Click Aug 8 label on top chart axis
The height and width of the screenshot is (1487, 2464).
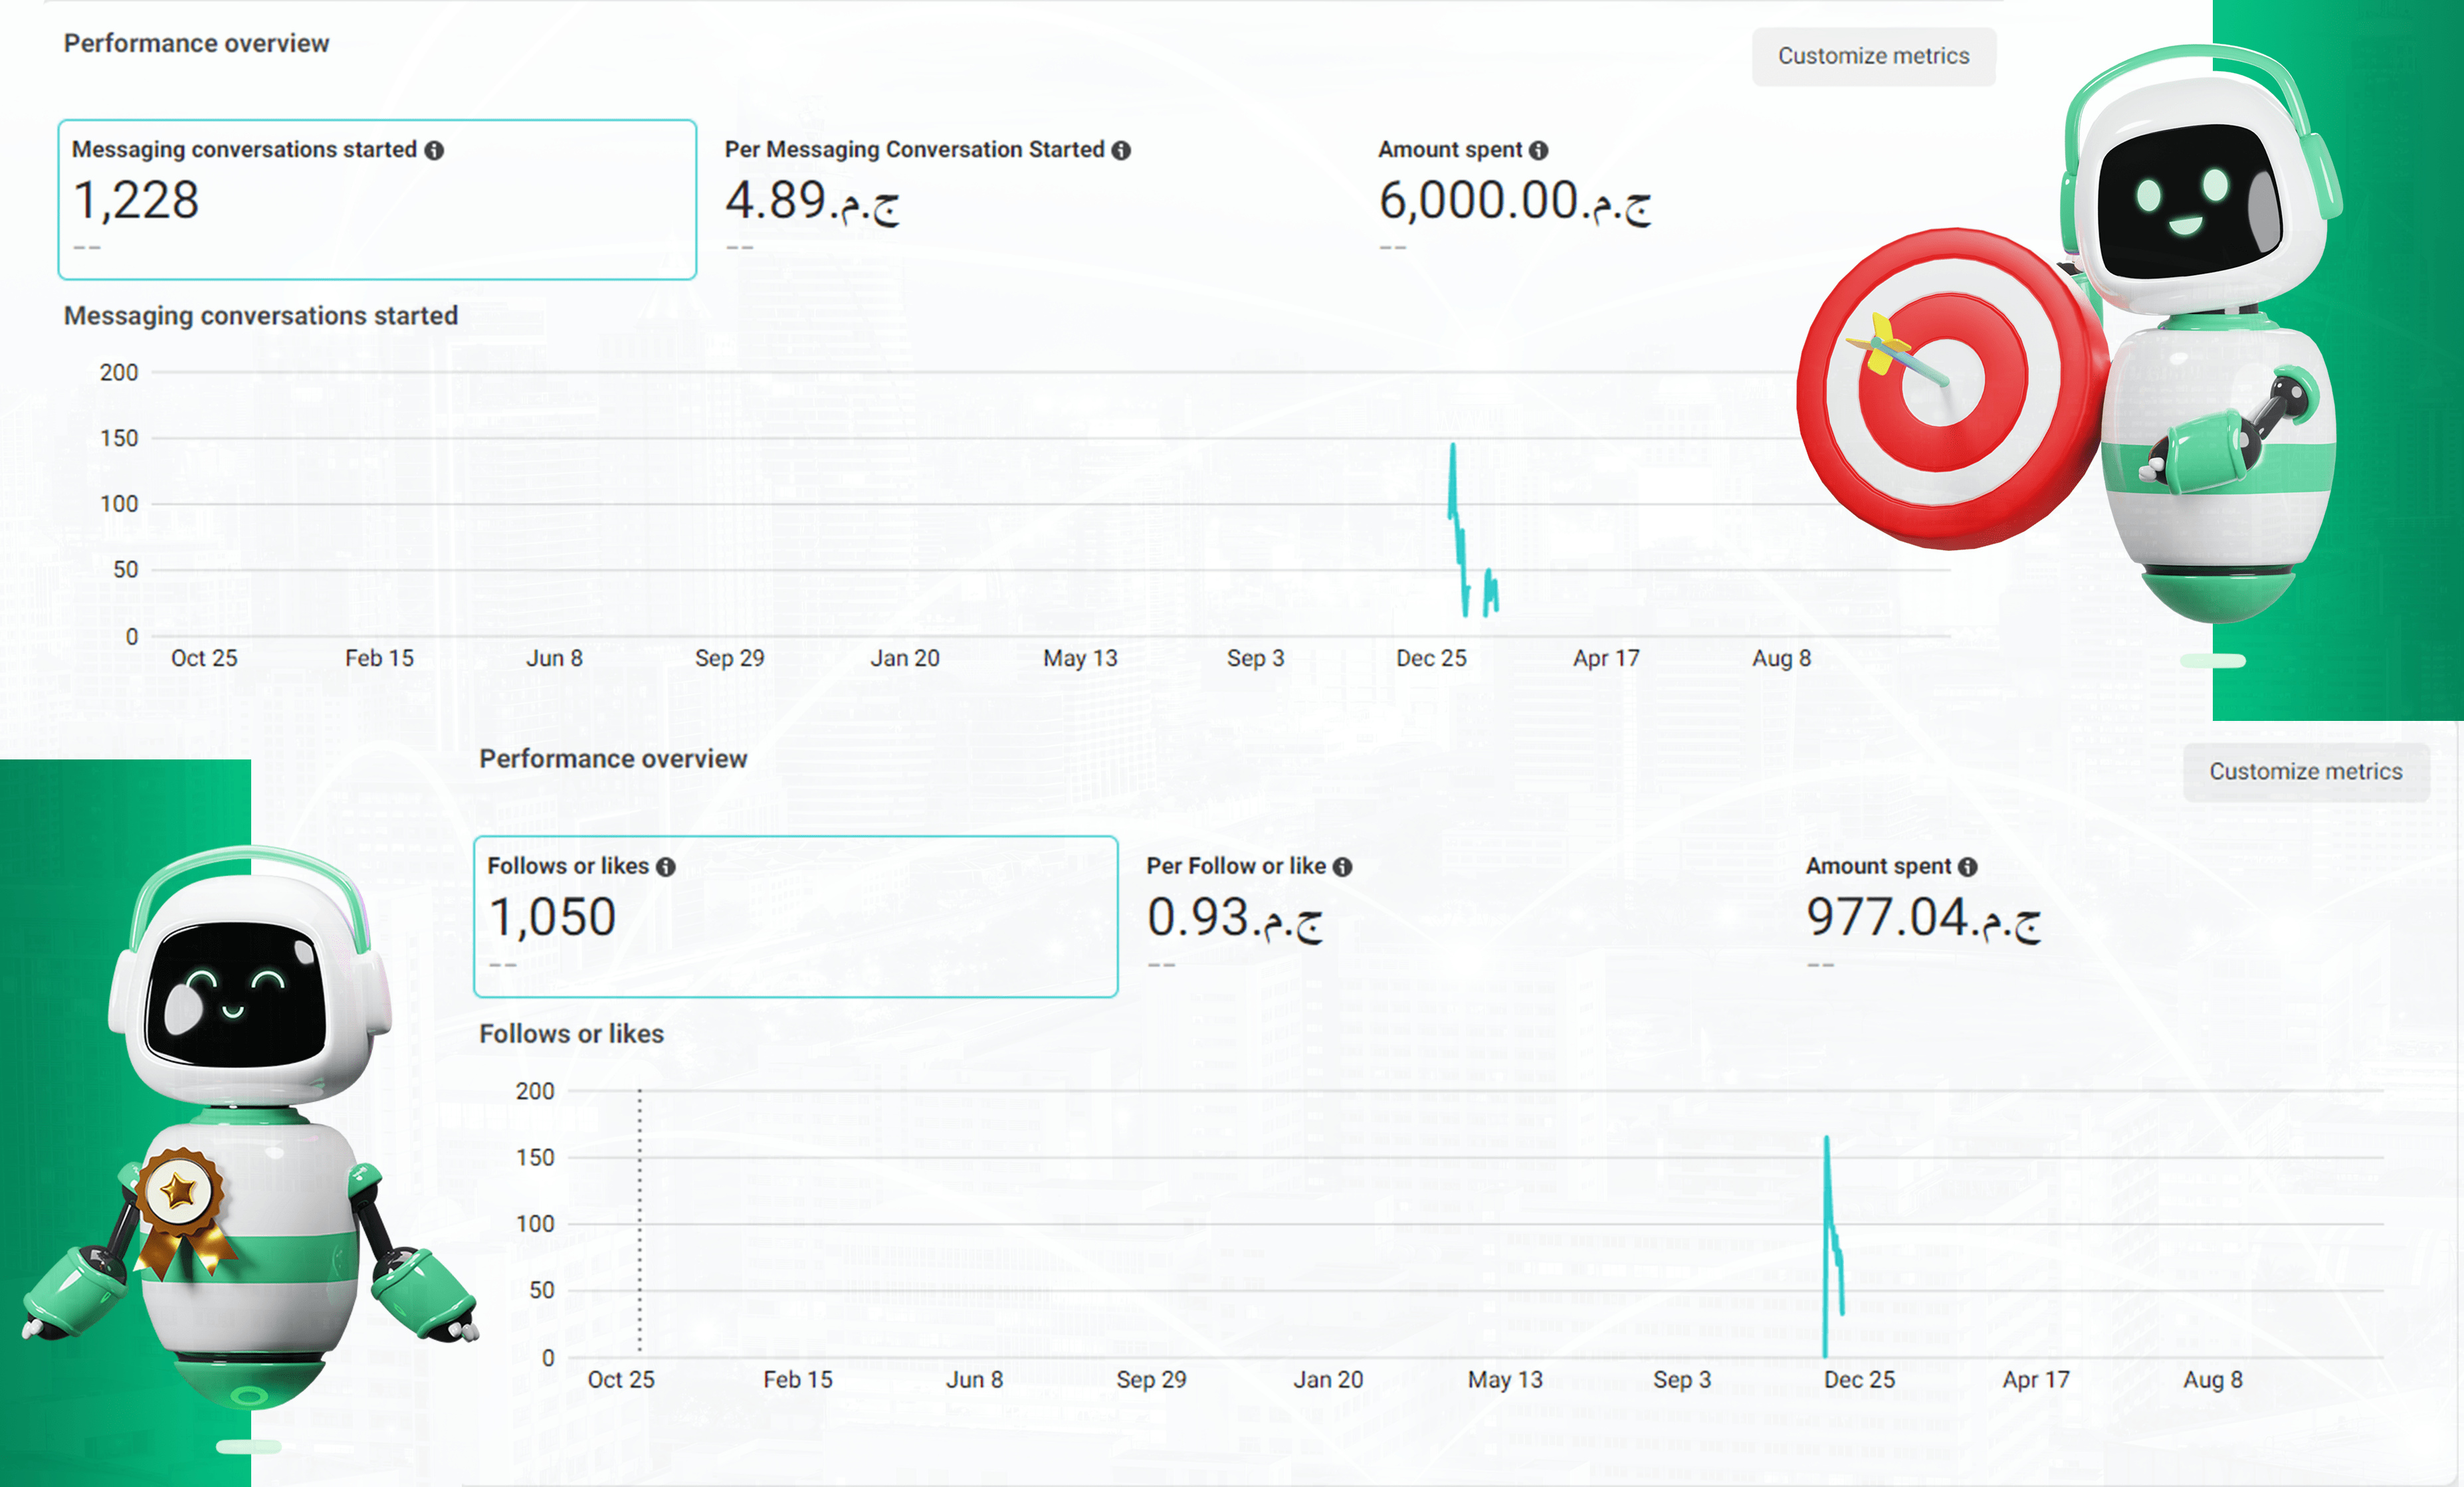pyautogui.click(x=1781, y=658)
